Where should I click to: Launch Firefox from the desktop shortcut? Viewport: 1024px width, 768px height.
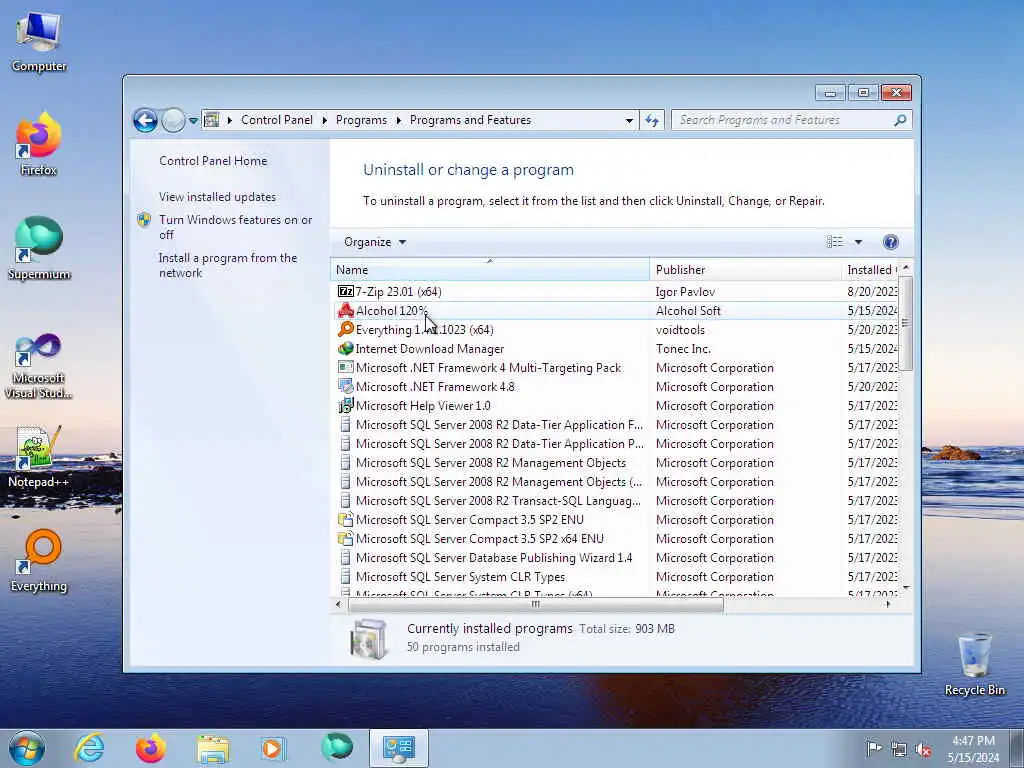tap(39, 144)
